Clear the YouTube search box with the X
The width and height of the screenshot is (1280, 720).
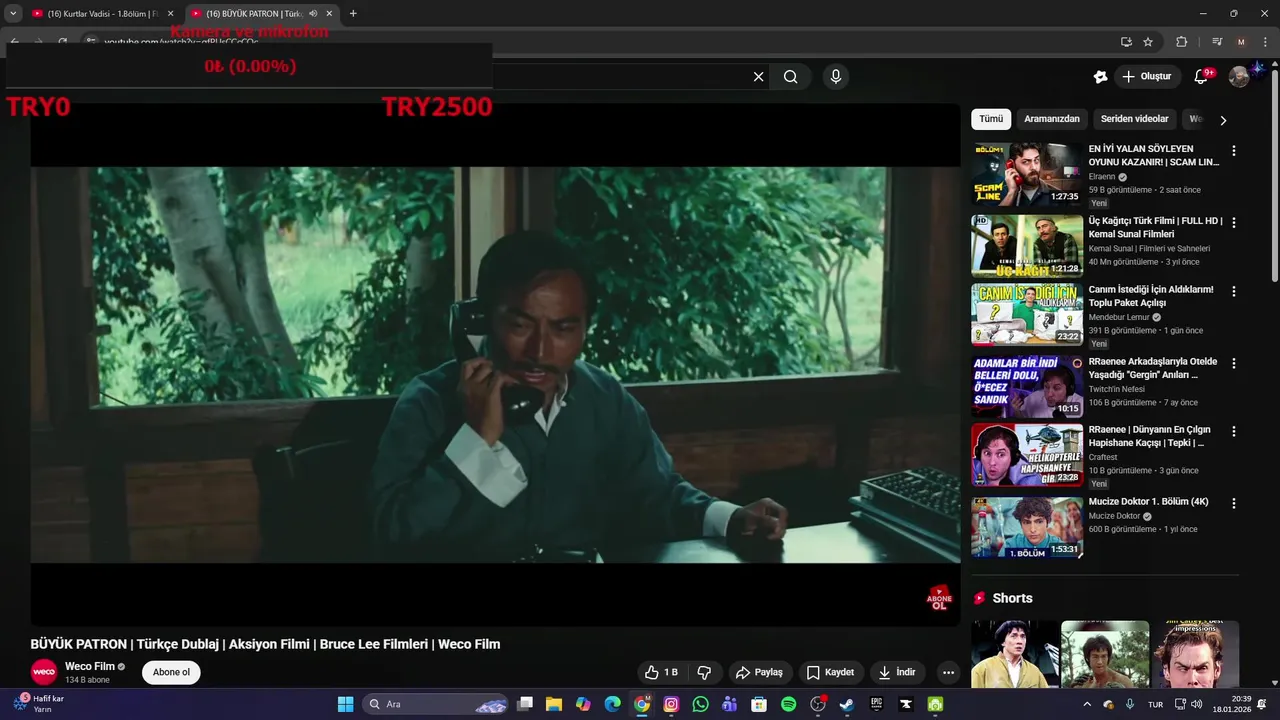pos(758,77)
